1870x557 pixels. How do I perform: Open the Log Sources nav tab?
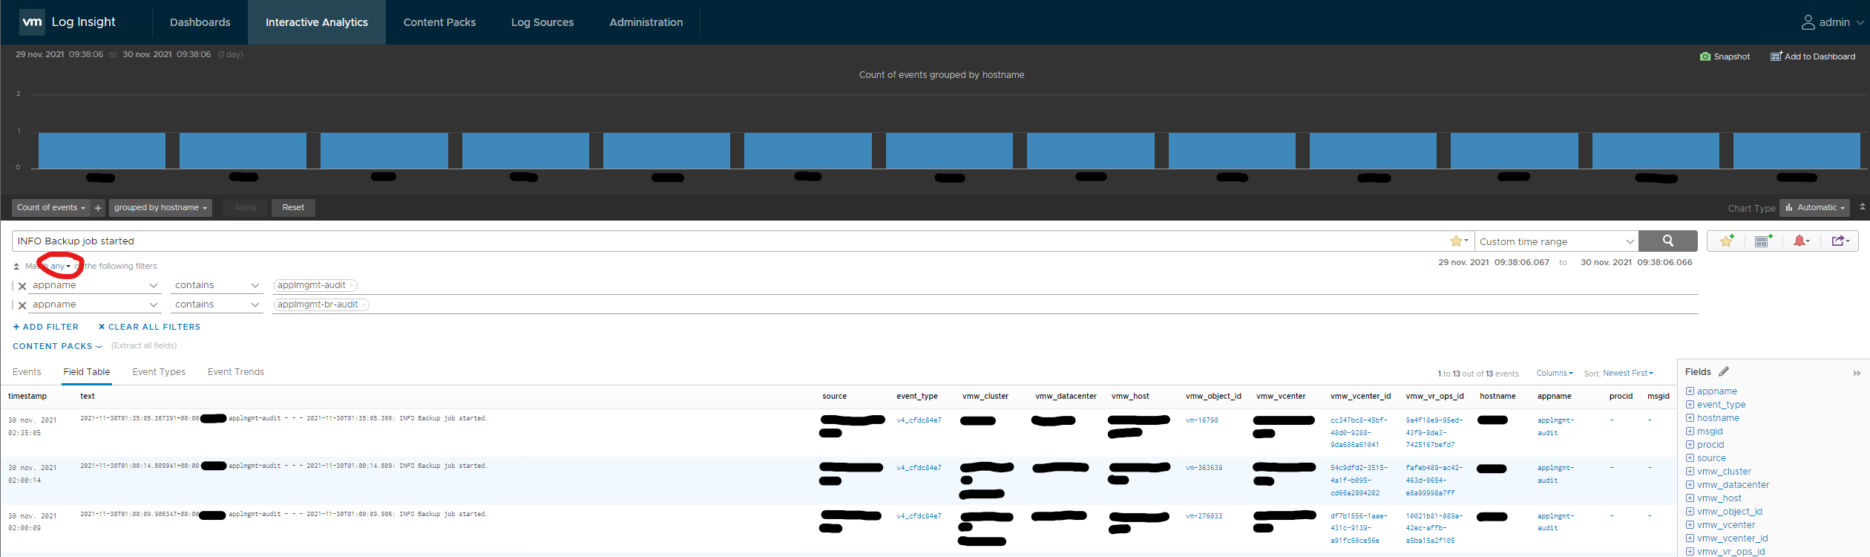coord(542,22)
